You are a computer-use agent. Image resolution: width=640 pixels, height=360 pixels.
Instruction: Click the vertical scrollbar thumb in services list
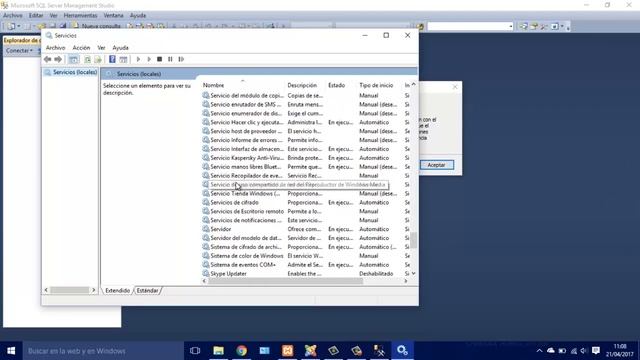413,240
